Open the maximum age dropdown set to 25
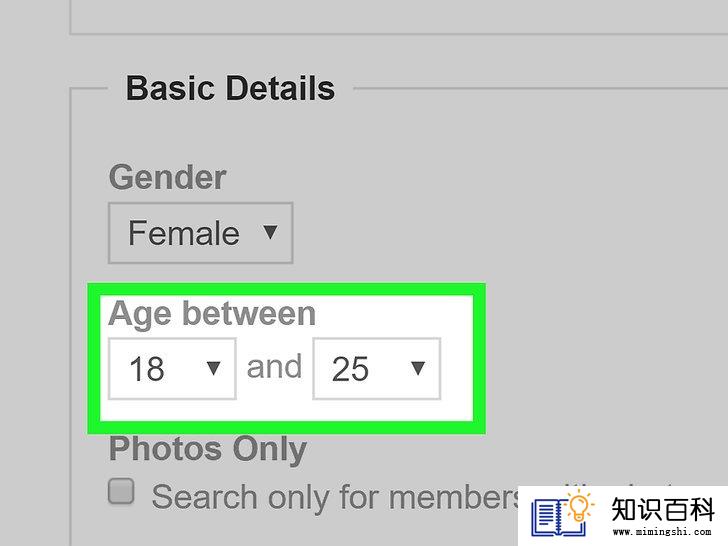Screen dimensions: 728x546 [x=377, y=369]
